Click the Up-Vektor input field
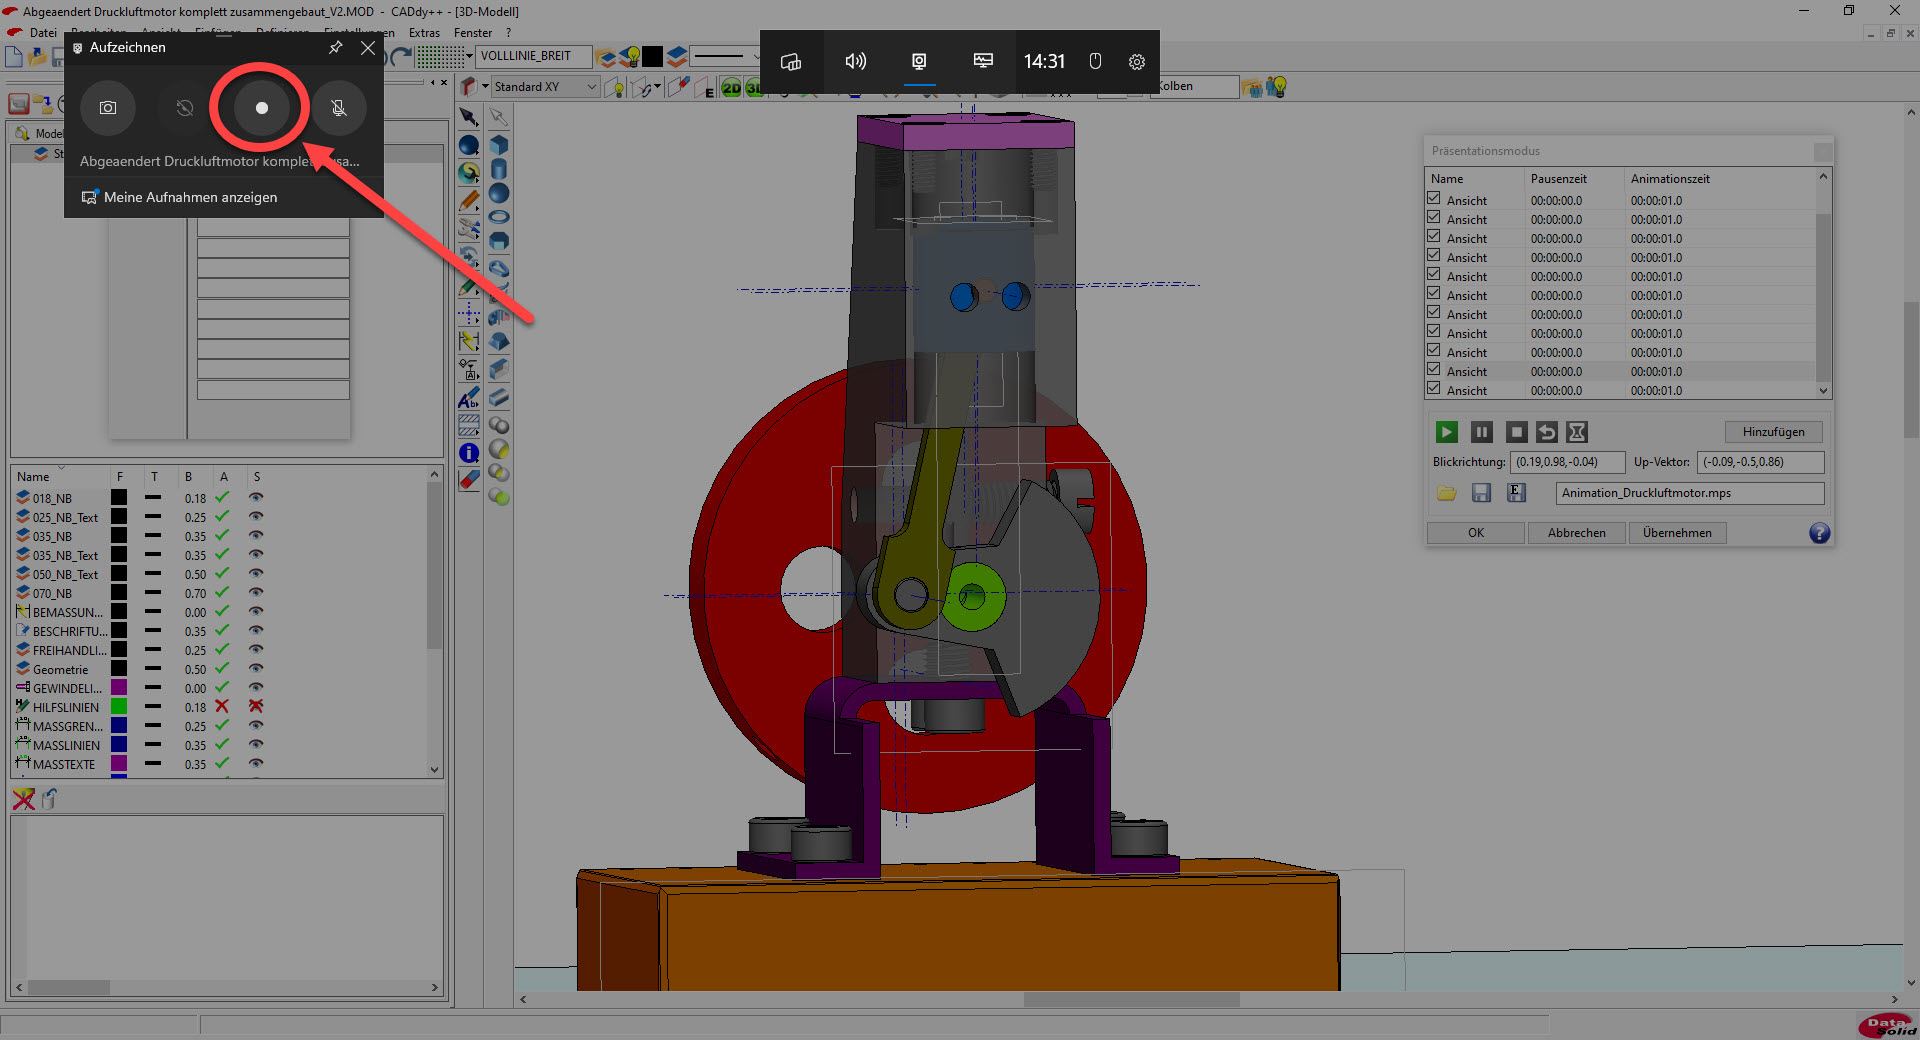1920x1040 pixels. pos(1760,462)
